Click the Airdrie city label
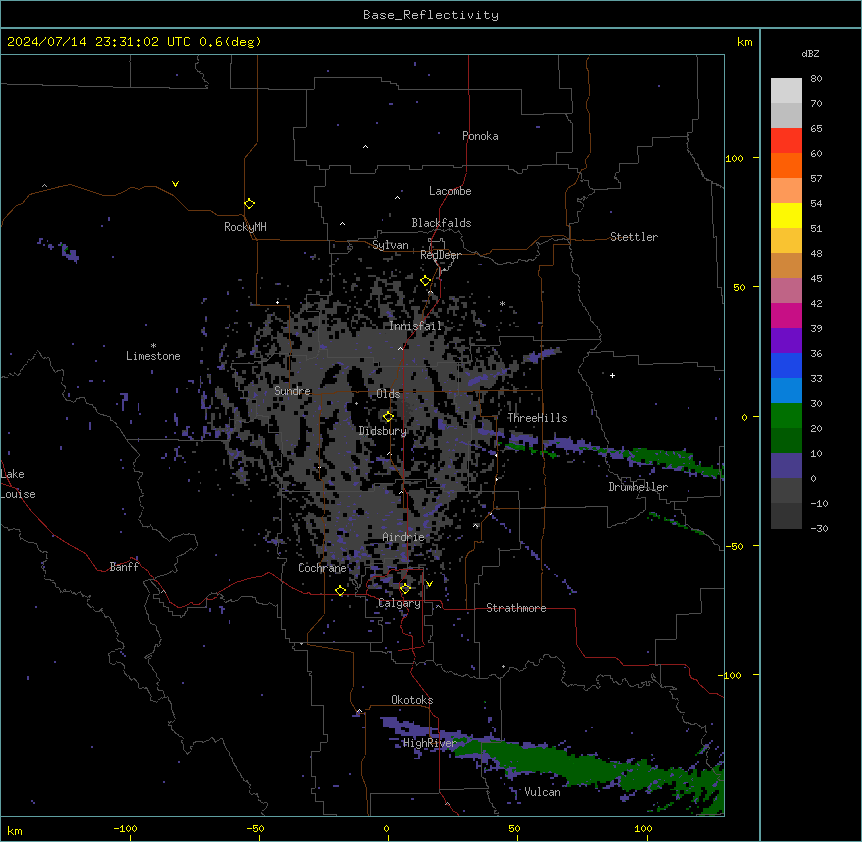The width and height of the screenshot is (862, 842). point(403,537)
